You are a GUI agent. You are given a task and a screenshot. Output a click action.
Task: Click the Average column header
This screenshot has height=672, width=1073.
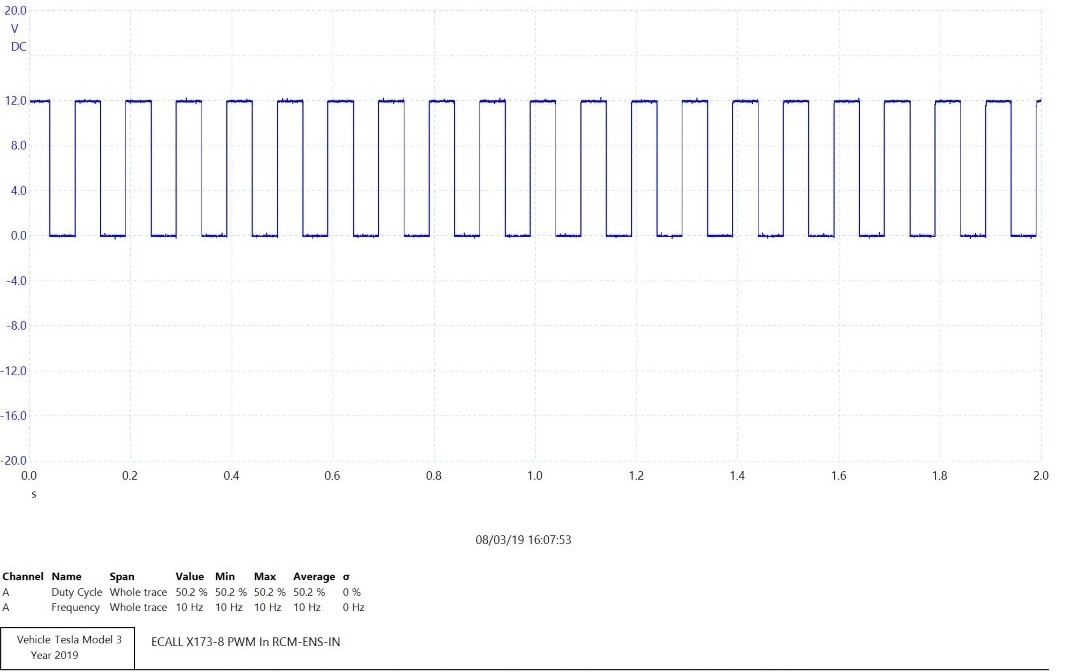314,577
